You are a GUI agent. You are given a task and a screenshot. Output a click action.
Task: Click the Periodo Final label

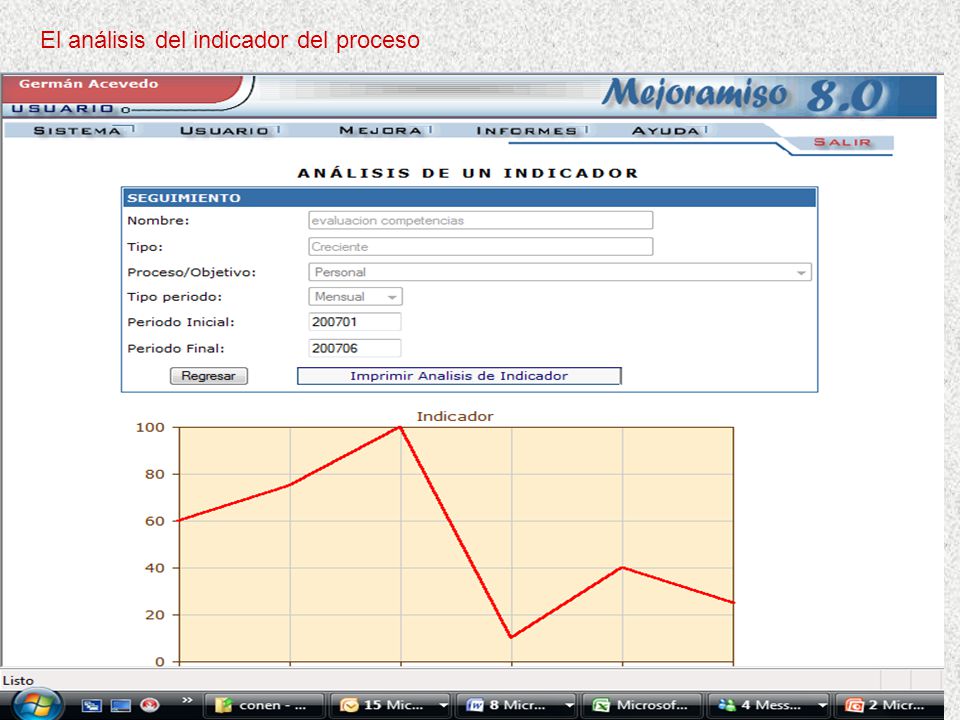tap(176, 348)
